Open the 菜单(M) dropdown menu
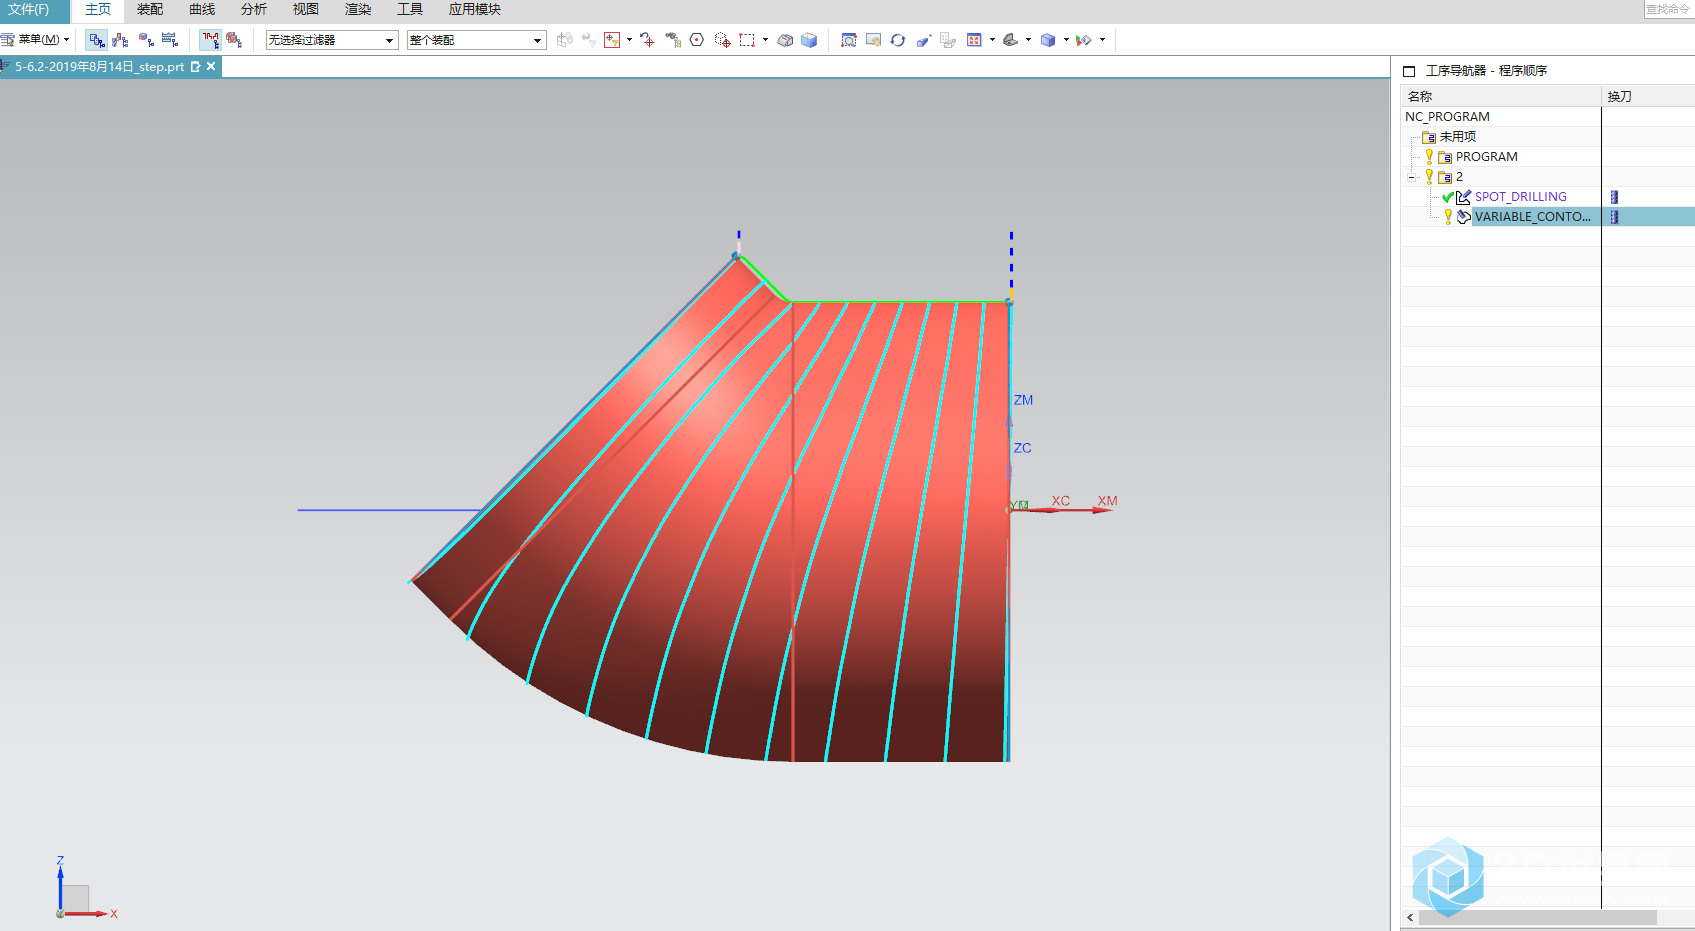 point(36,40)
